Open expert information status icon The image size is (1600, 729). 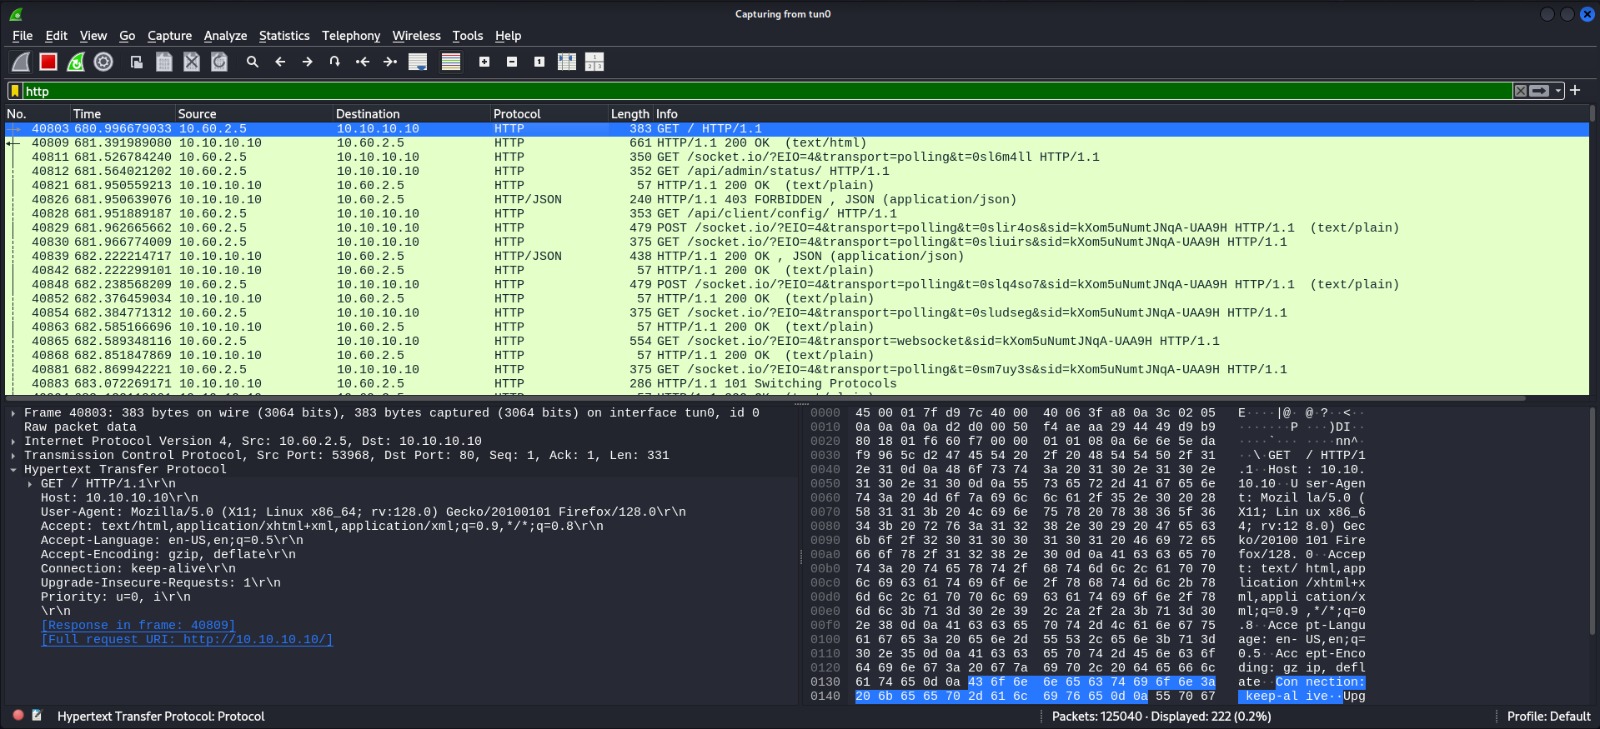pos(18,716)
